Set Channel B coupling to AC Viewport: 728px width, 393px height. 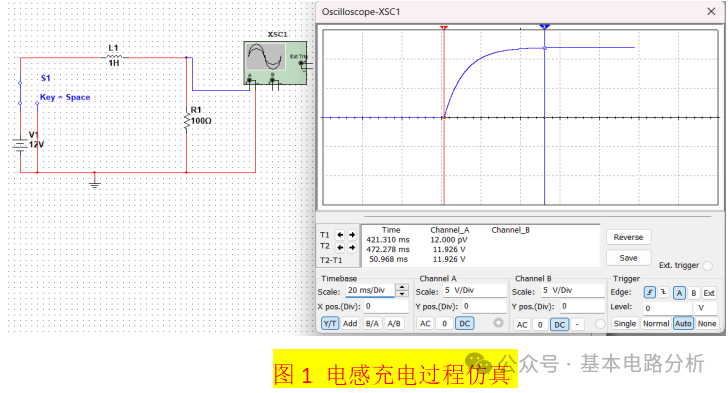coord(522,325)
